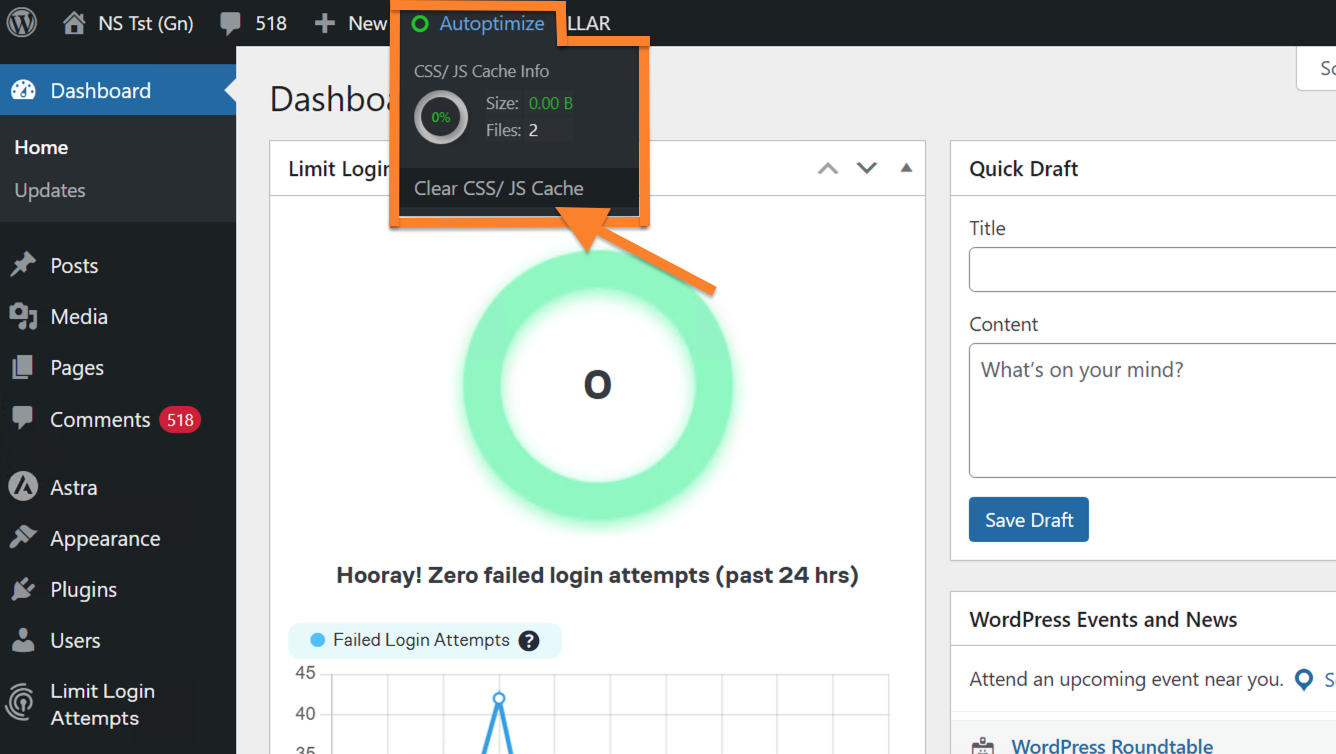Click New in admin bar

tap(367, 23)
